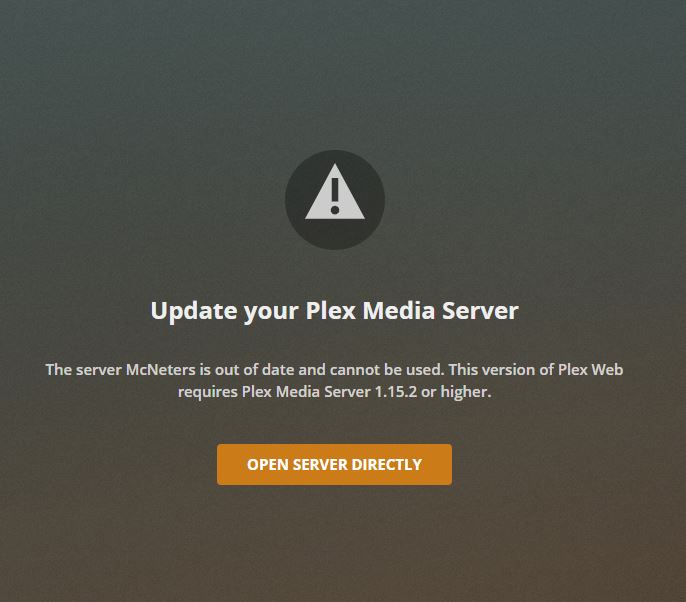The height and width of the screenshot is (602, 686).
Task: Click the words 'or higher' at the message end
Action: (456, 392)
